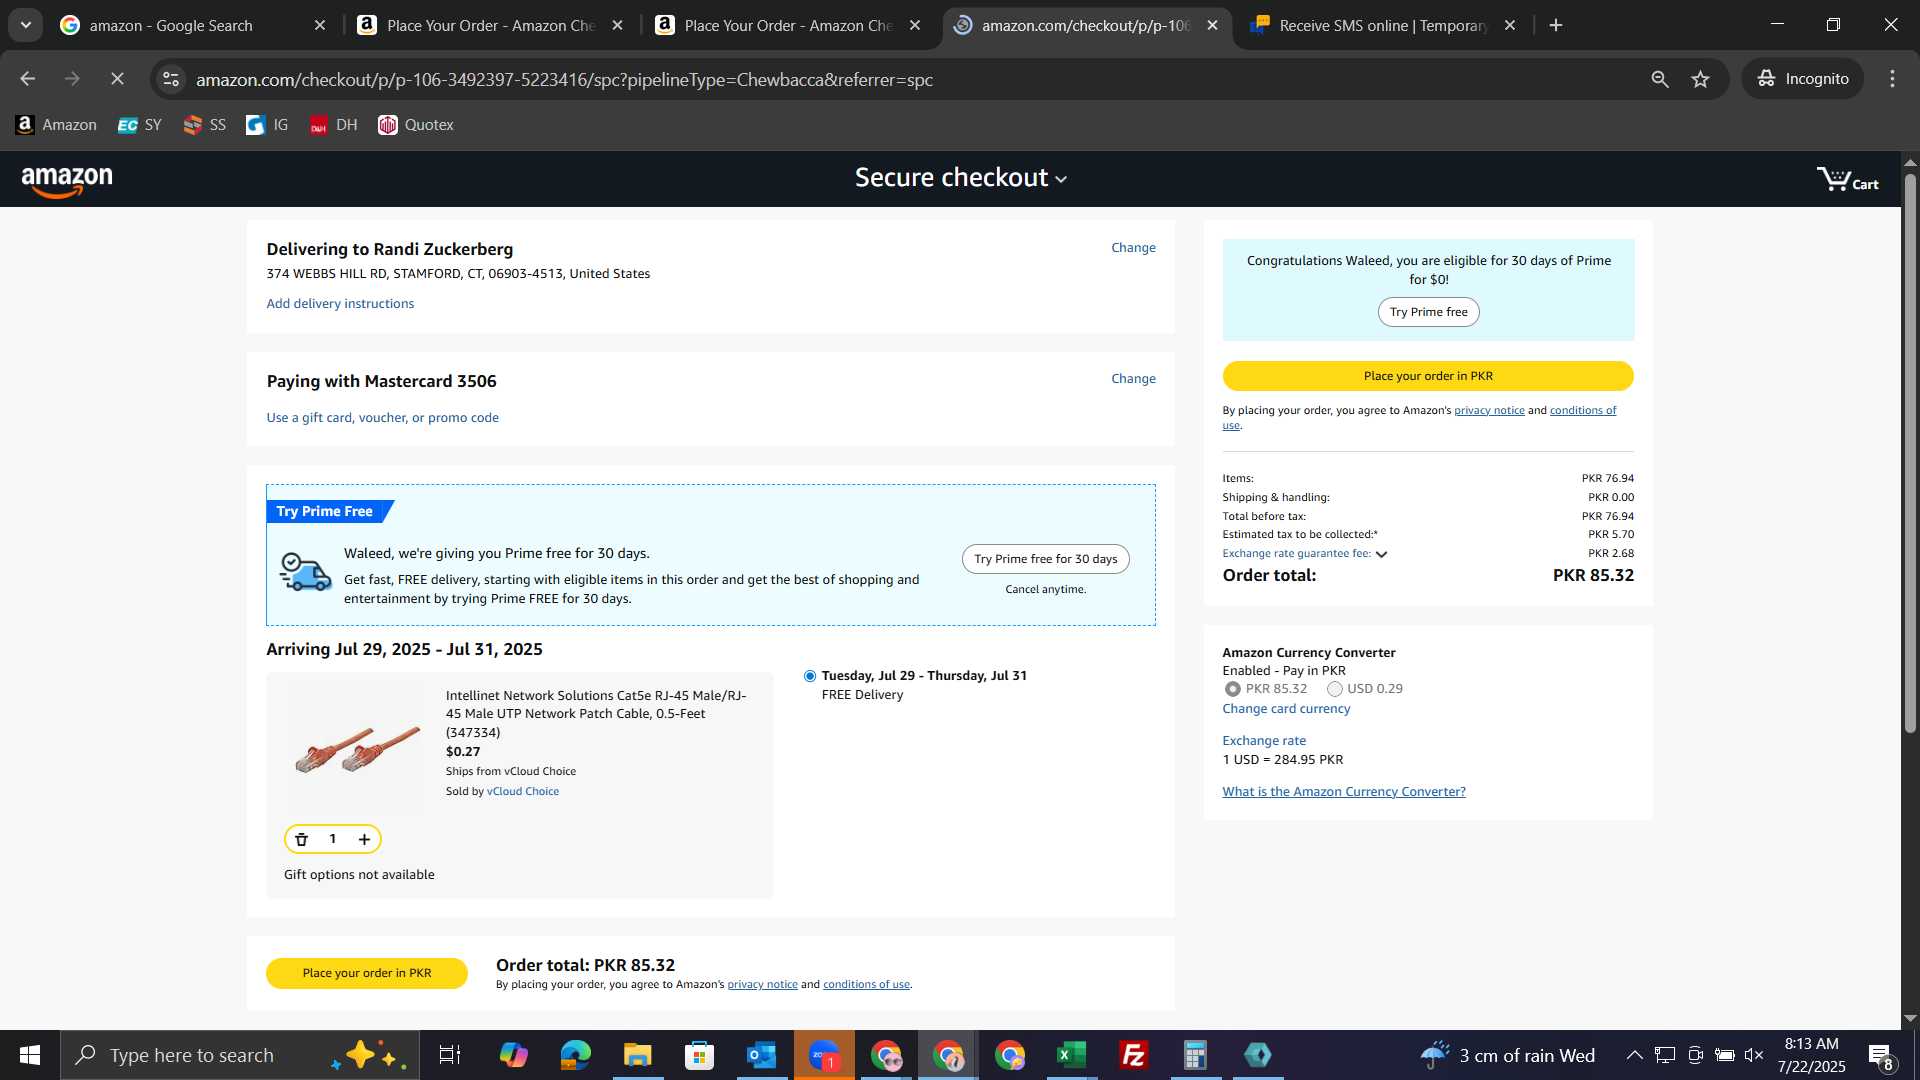Click the Amazon logo in checkout header
Screen dimensions: 1920x1080
point(67,181)
